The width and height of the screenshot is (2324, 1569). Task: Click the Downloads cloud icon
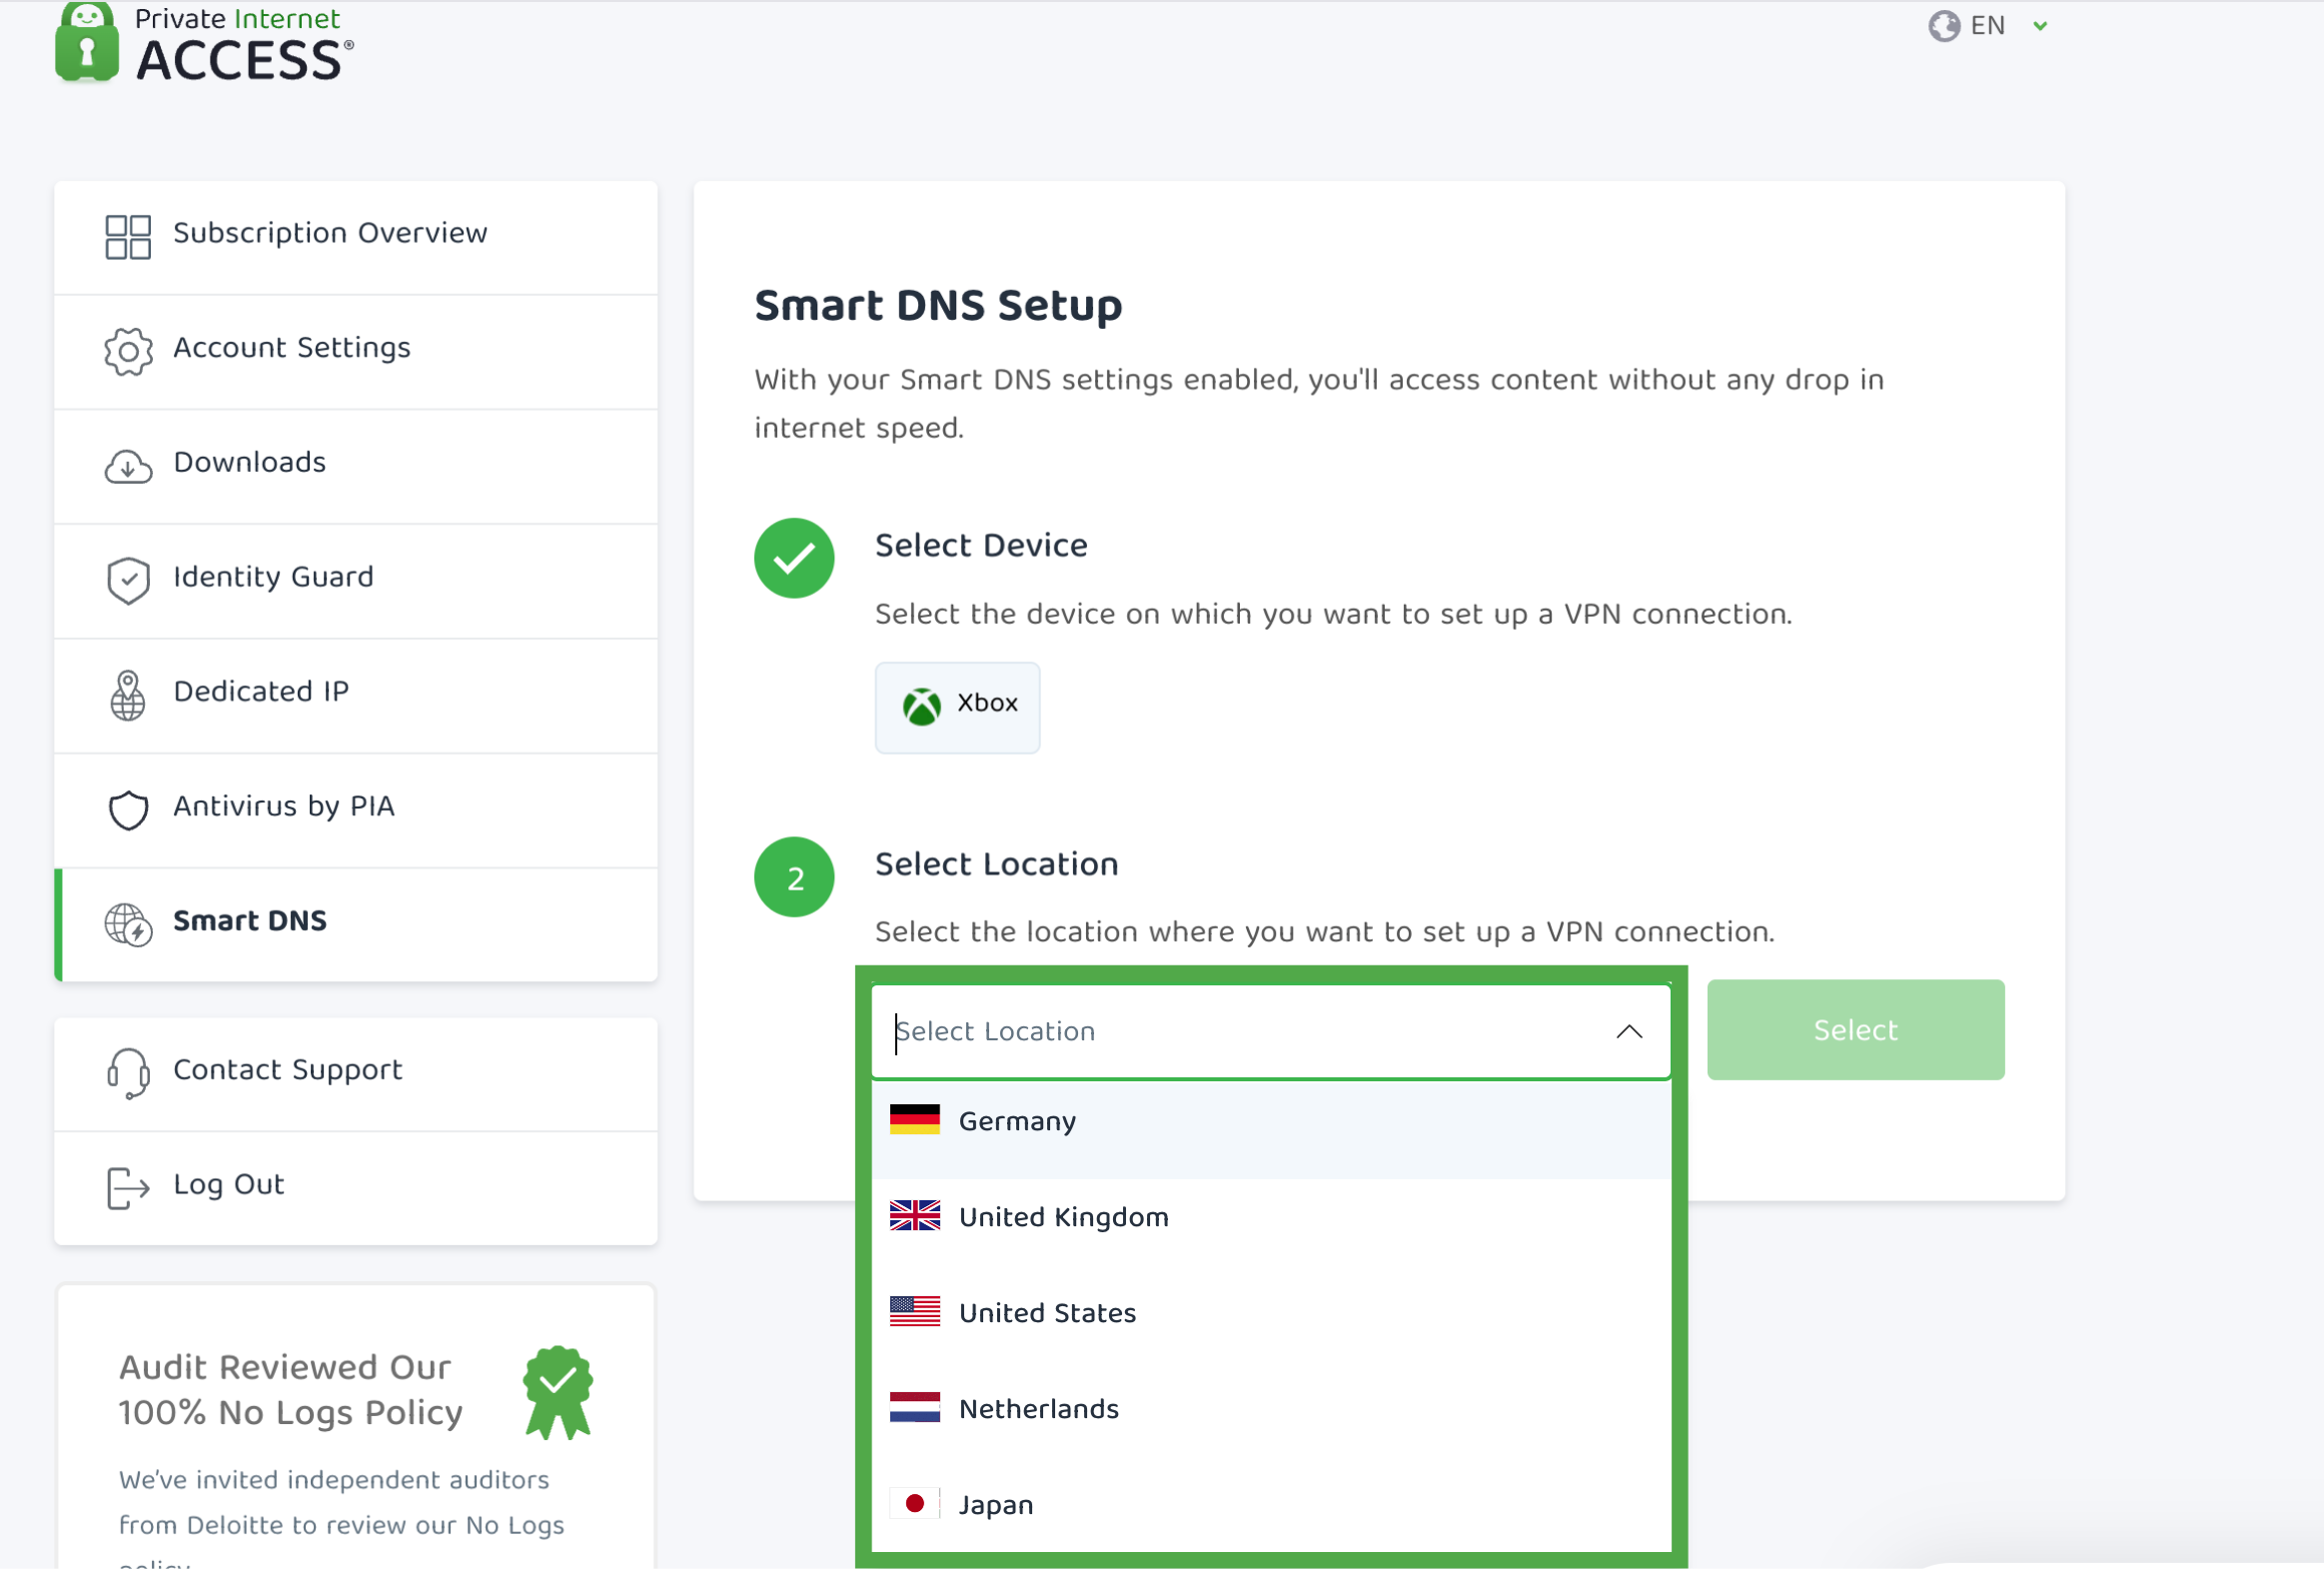point(128,467)
